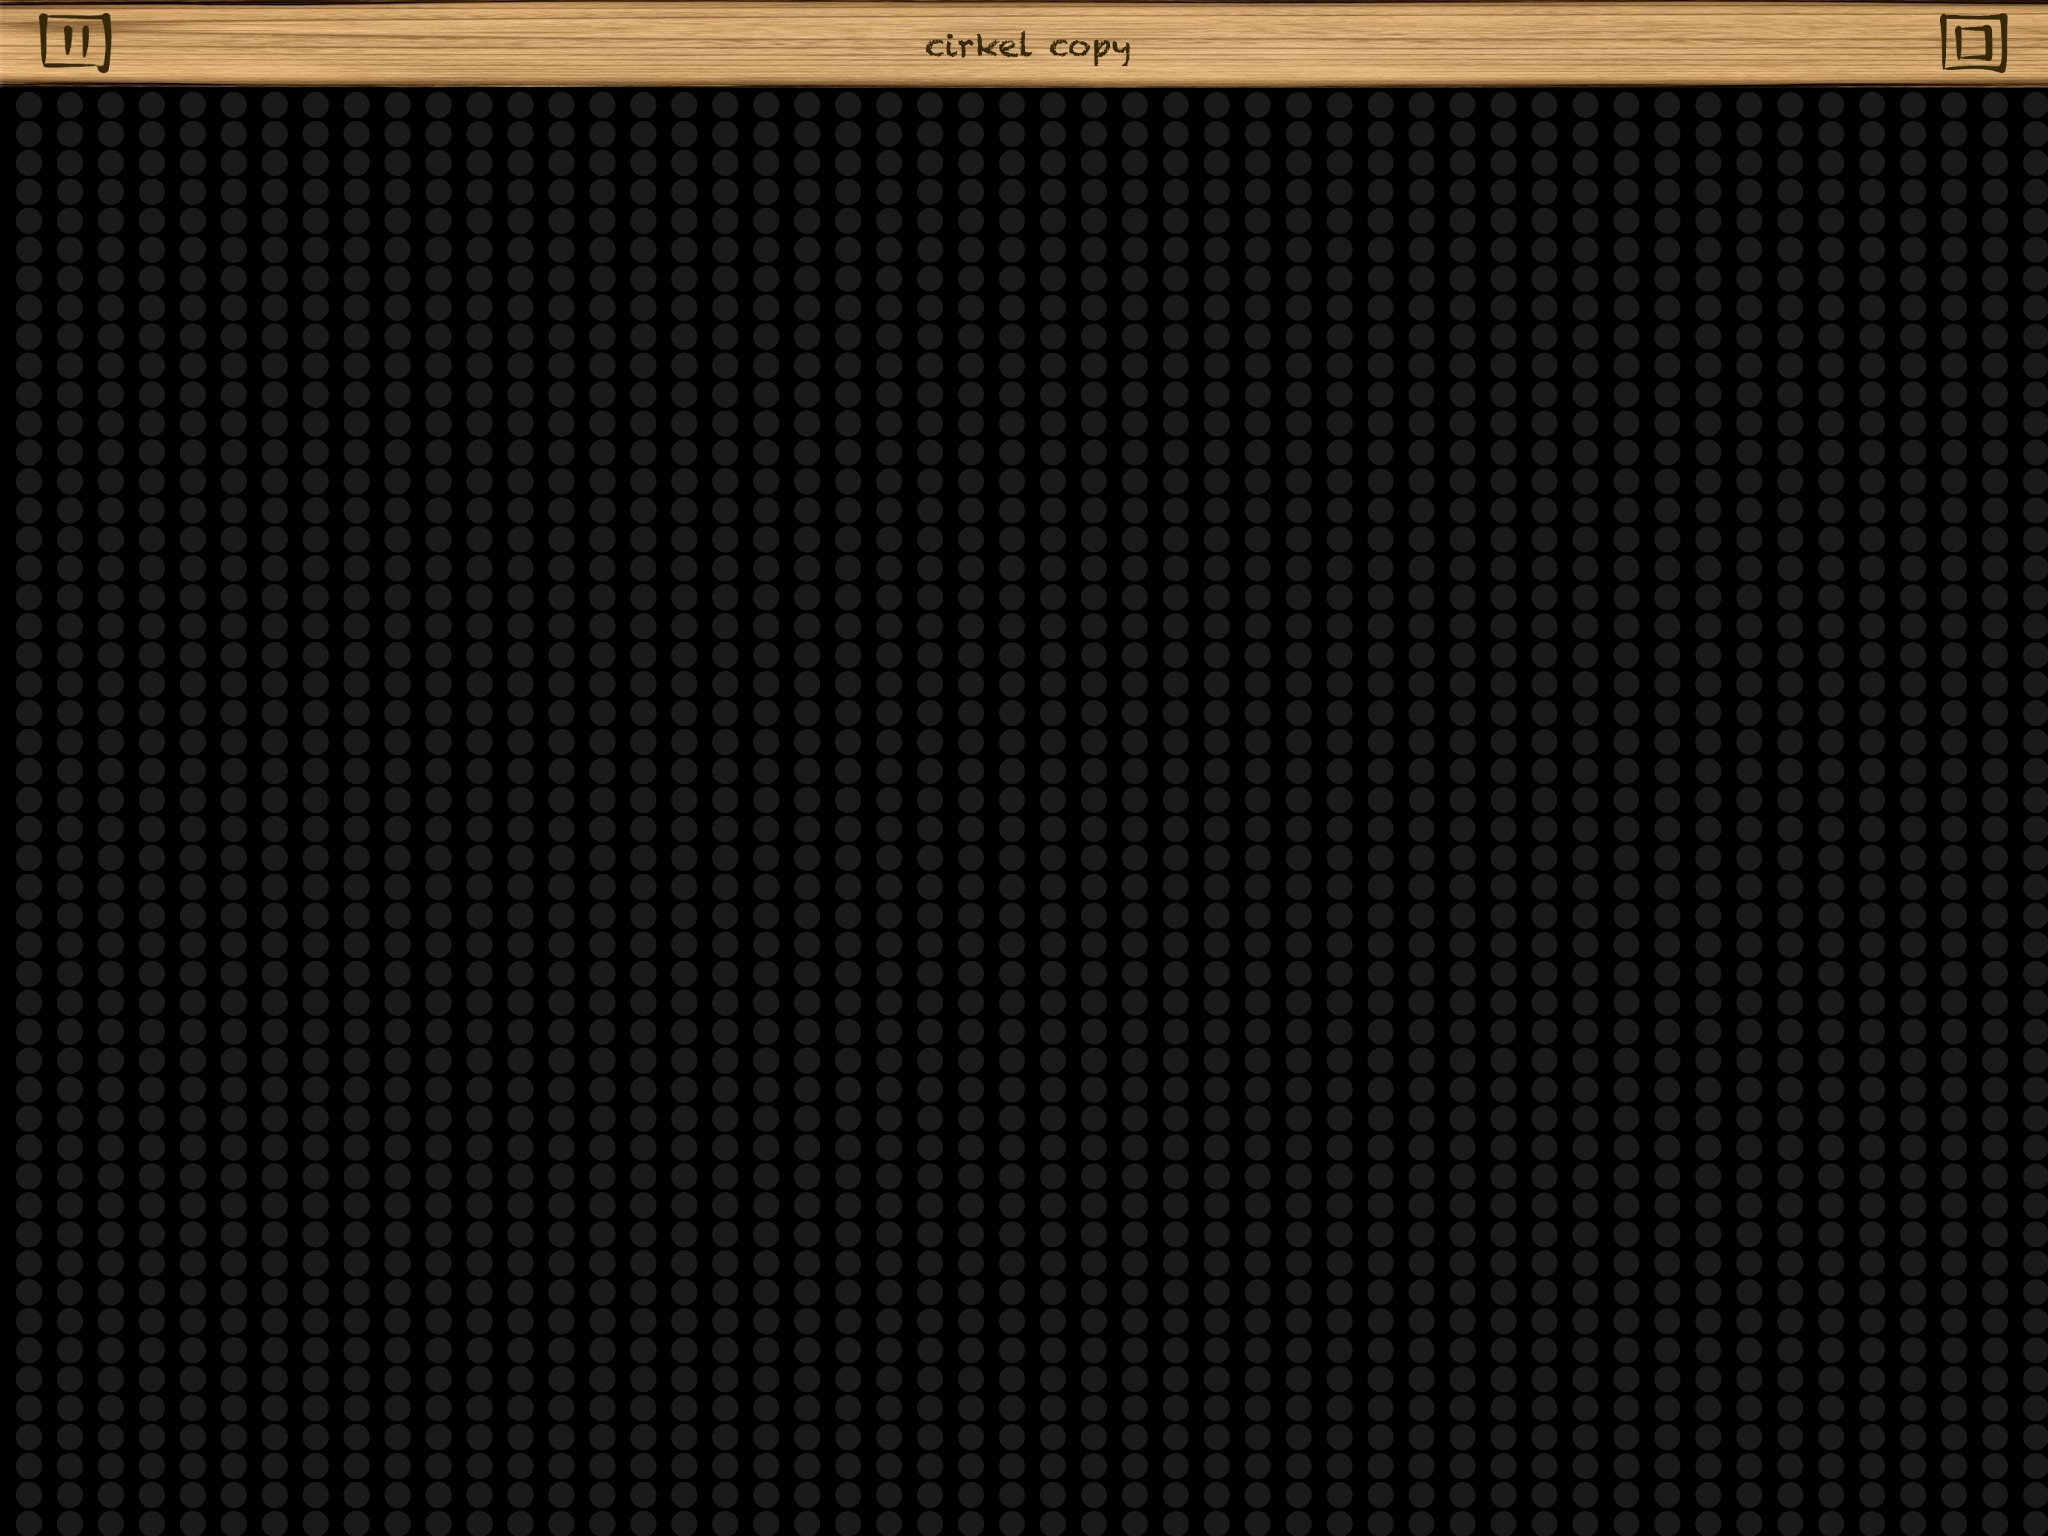Click second dot in the bottom row
The image size is (2048, 1536).
[69, 1524]
